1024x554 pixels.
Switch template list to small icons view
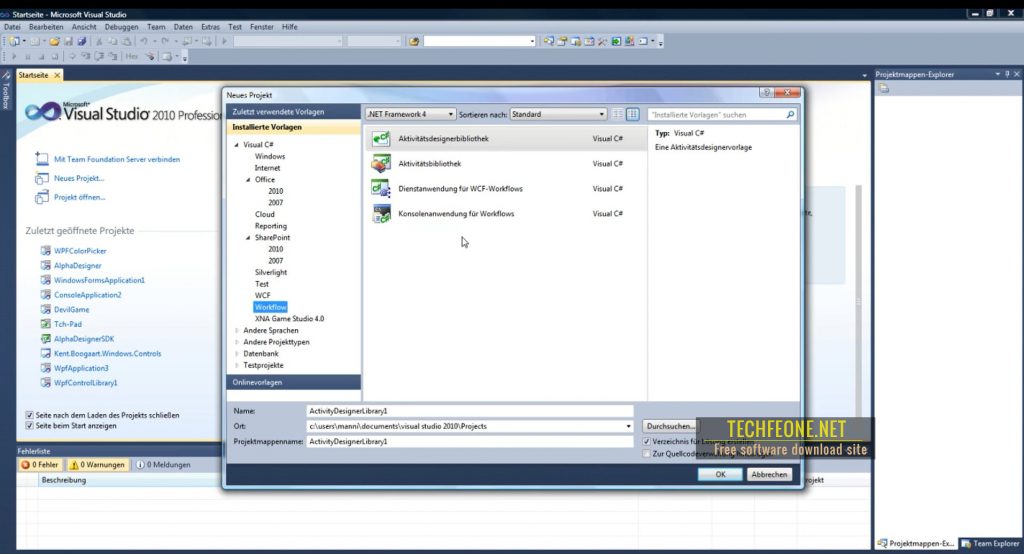[x=617, y=114]
